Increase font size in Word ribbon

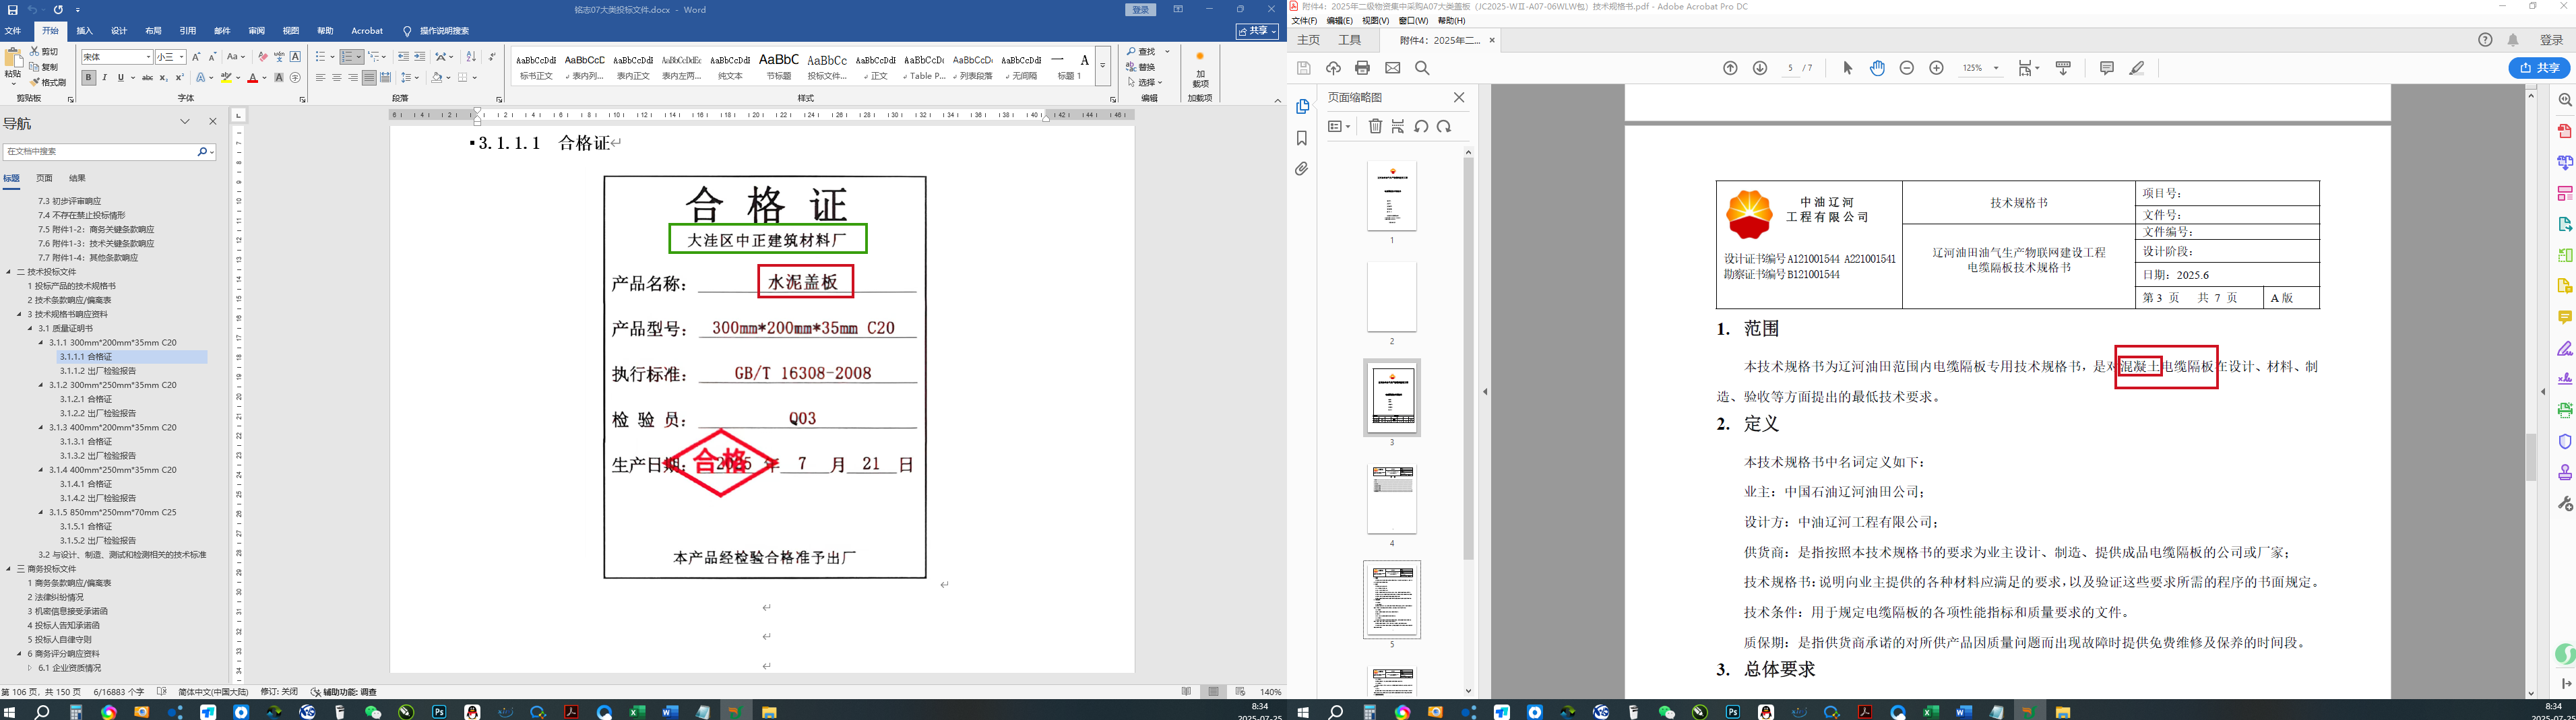[196, 57]
